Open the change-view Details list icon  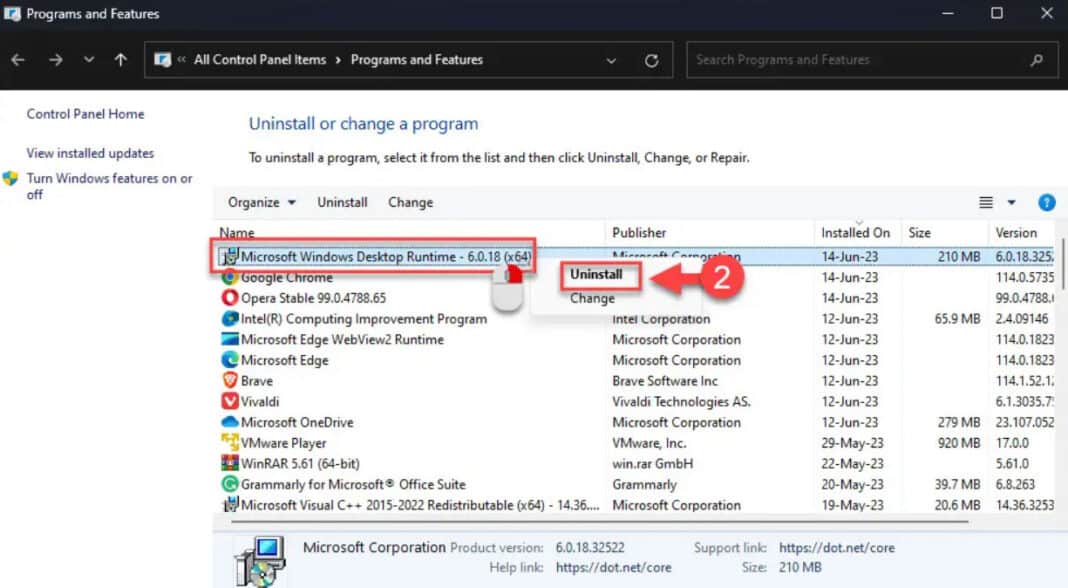986,202
